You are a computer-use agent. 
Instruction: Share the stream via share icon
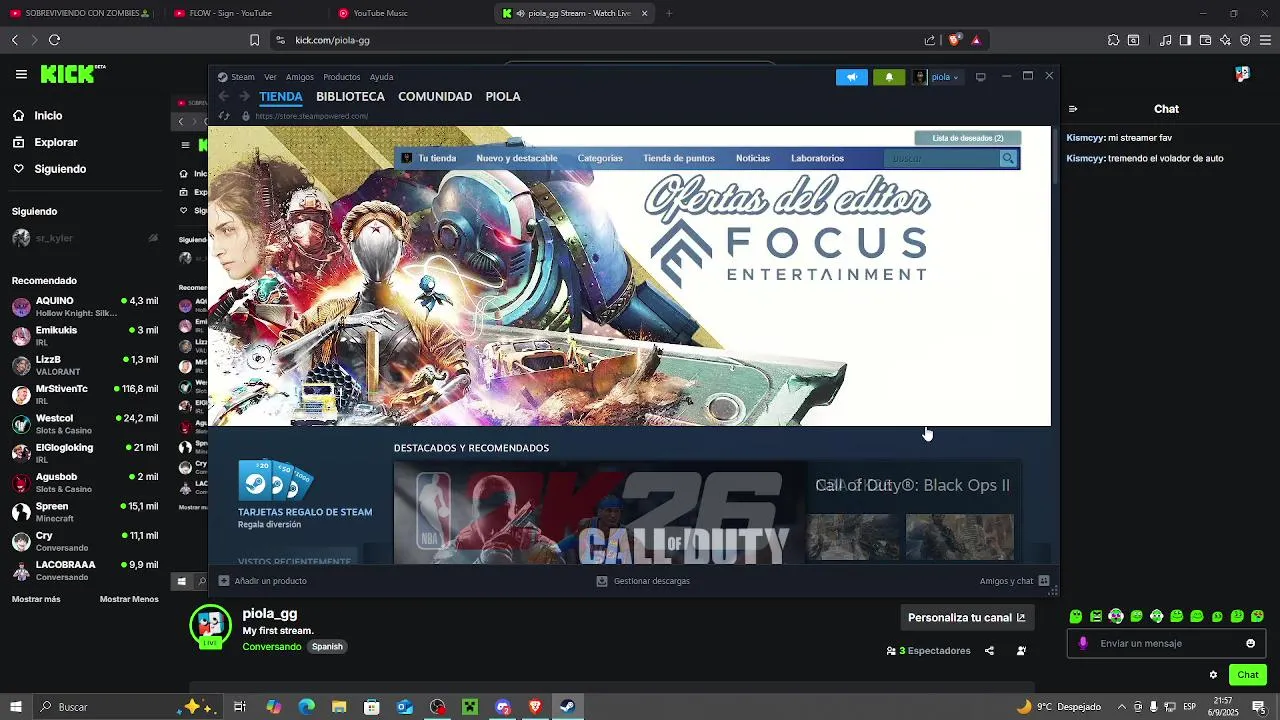point(989,651)
